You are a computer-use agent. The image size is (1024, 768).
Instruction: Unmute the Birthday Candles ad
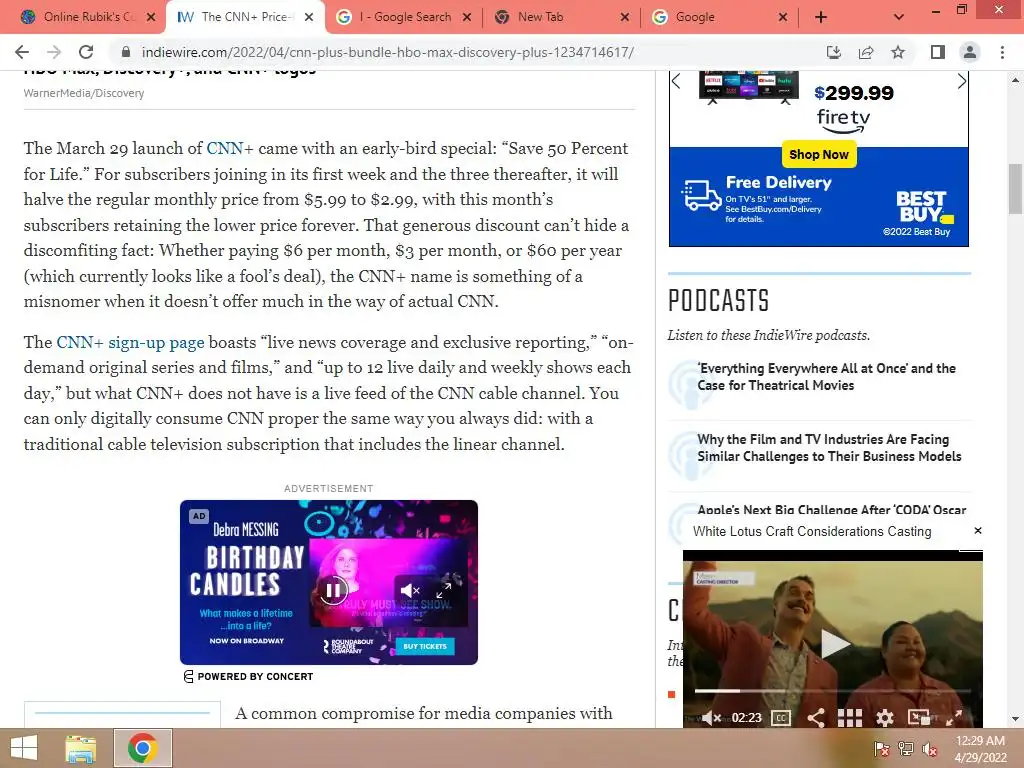(x=410, y=591)
